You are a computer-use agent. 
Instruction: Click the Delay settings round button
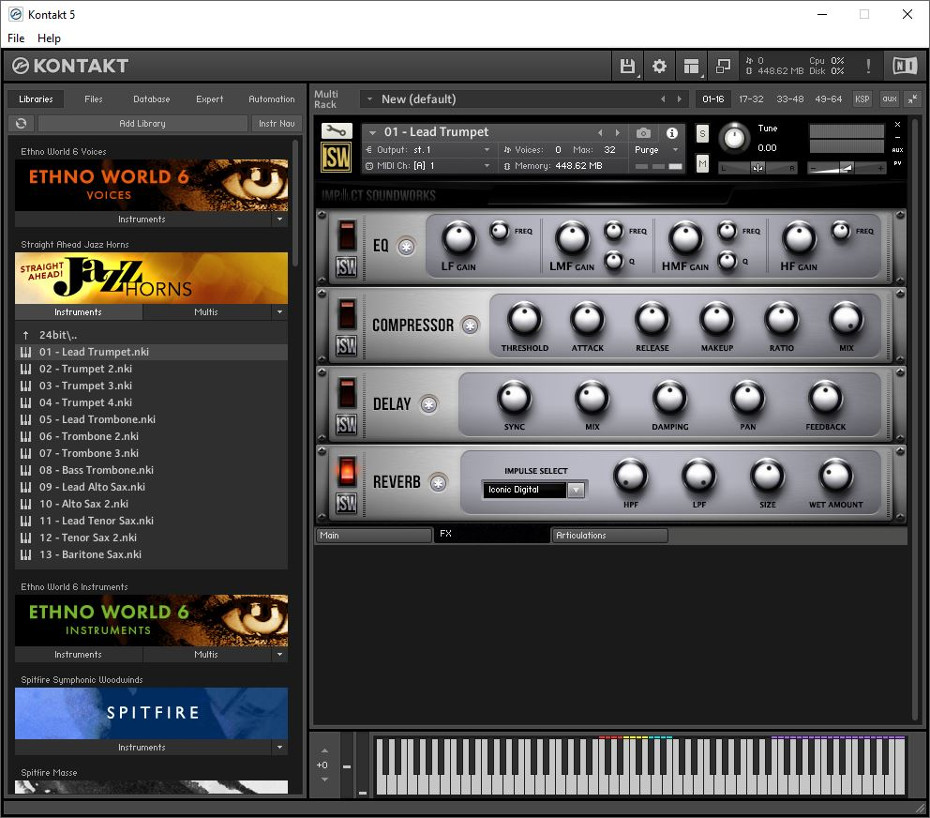(x=429, y=405)
